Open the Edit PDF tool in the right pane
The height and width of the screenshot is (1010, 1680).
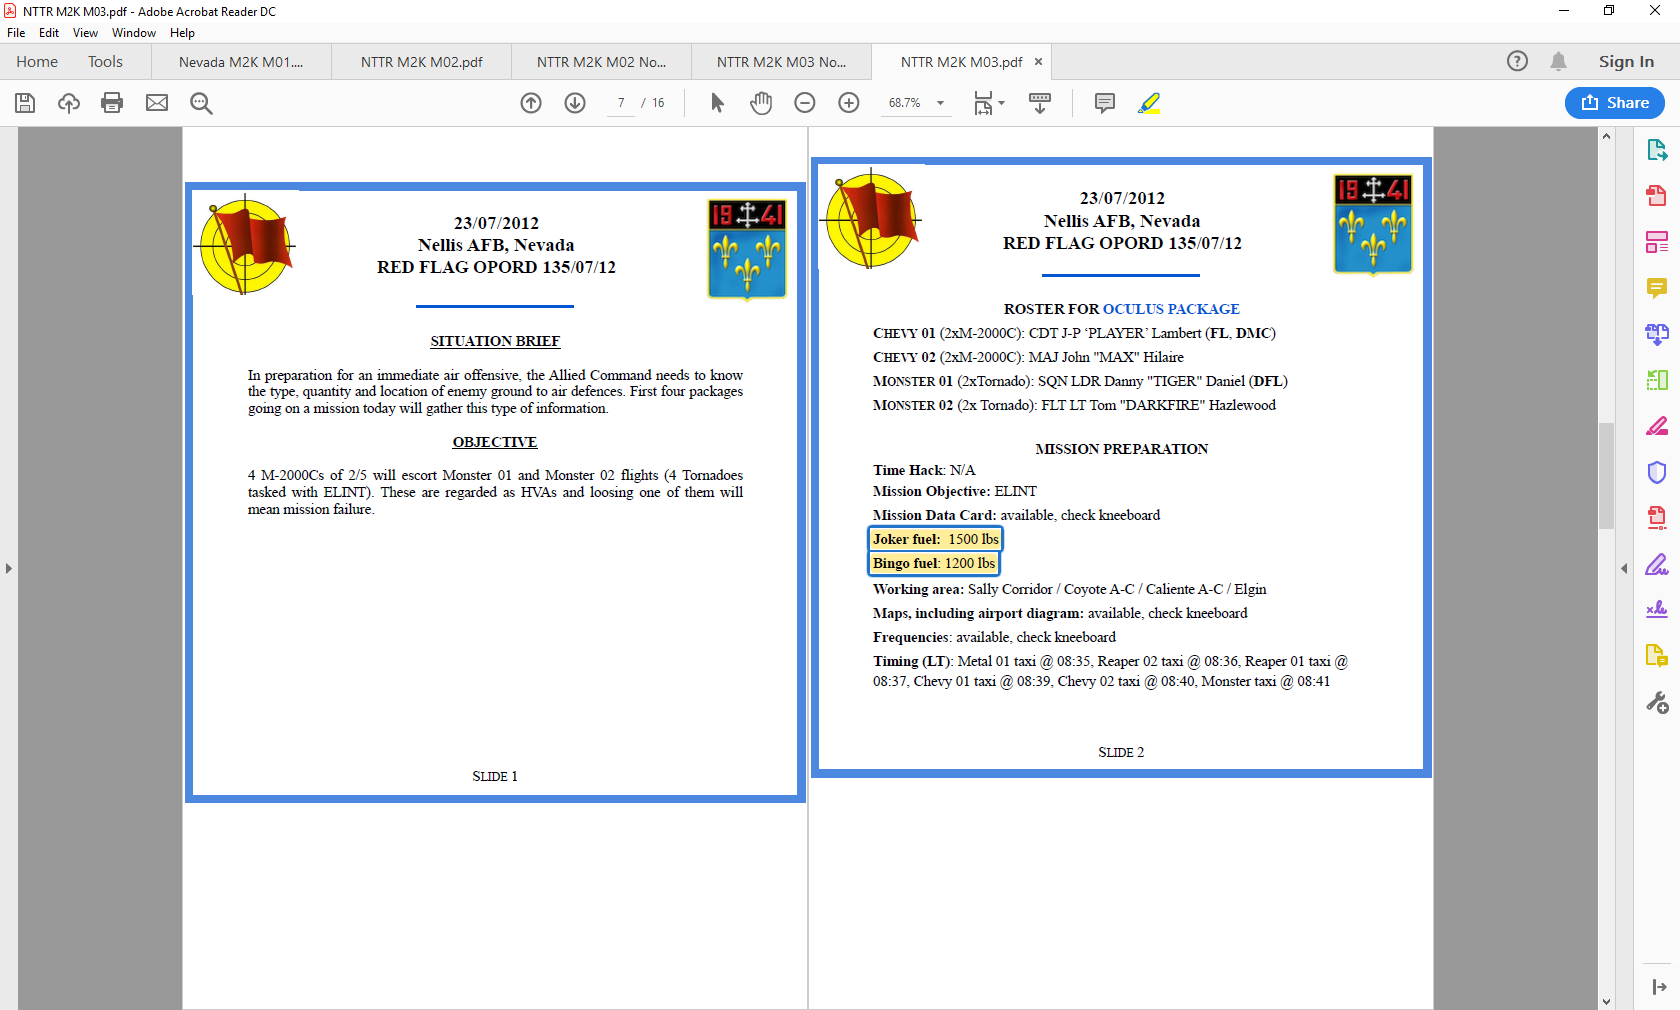pos(1657,242)
